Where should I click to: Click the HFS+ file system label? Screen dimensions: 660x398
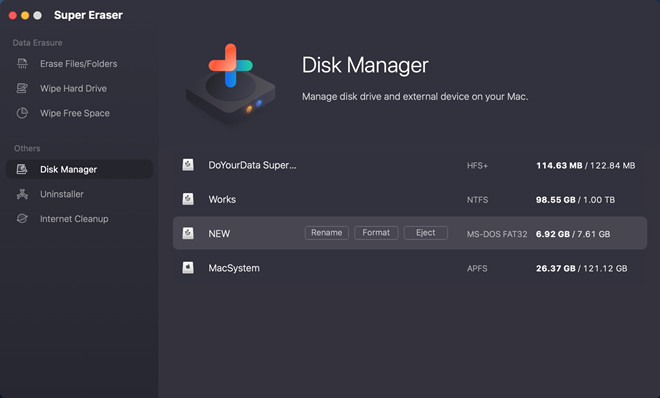click(x=477, y=166)
